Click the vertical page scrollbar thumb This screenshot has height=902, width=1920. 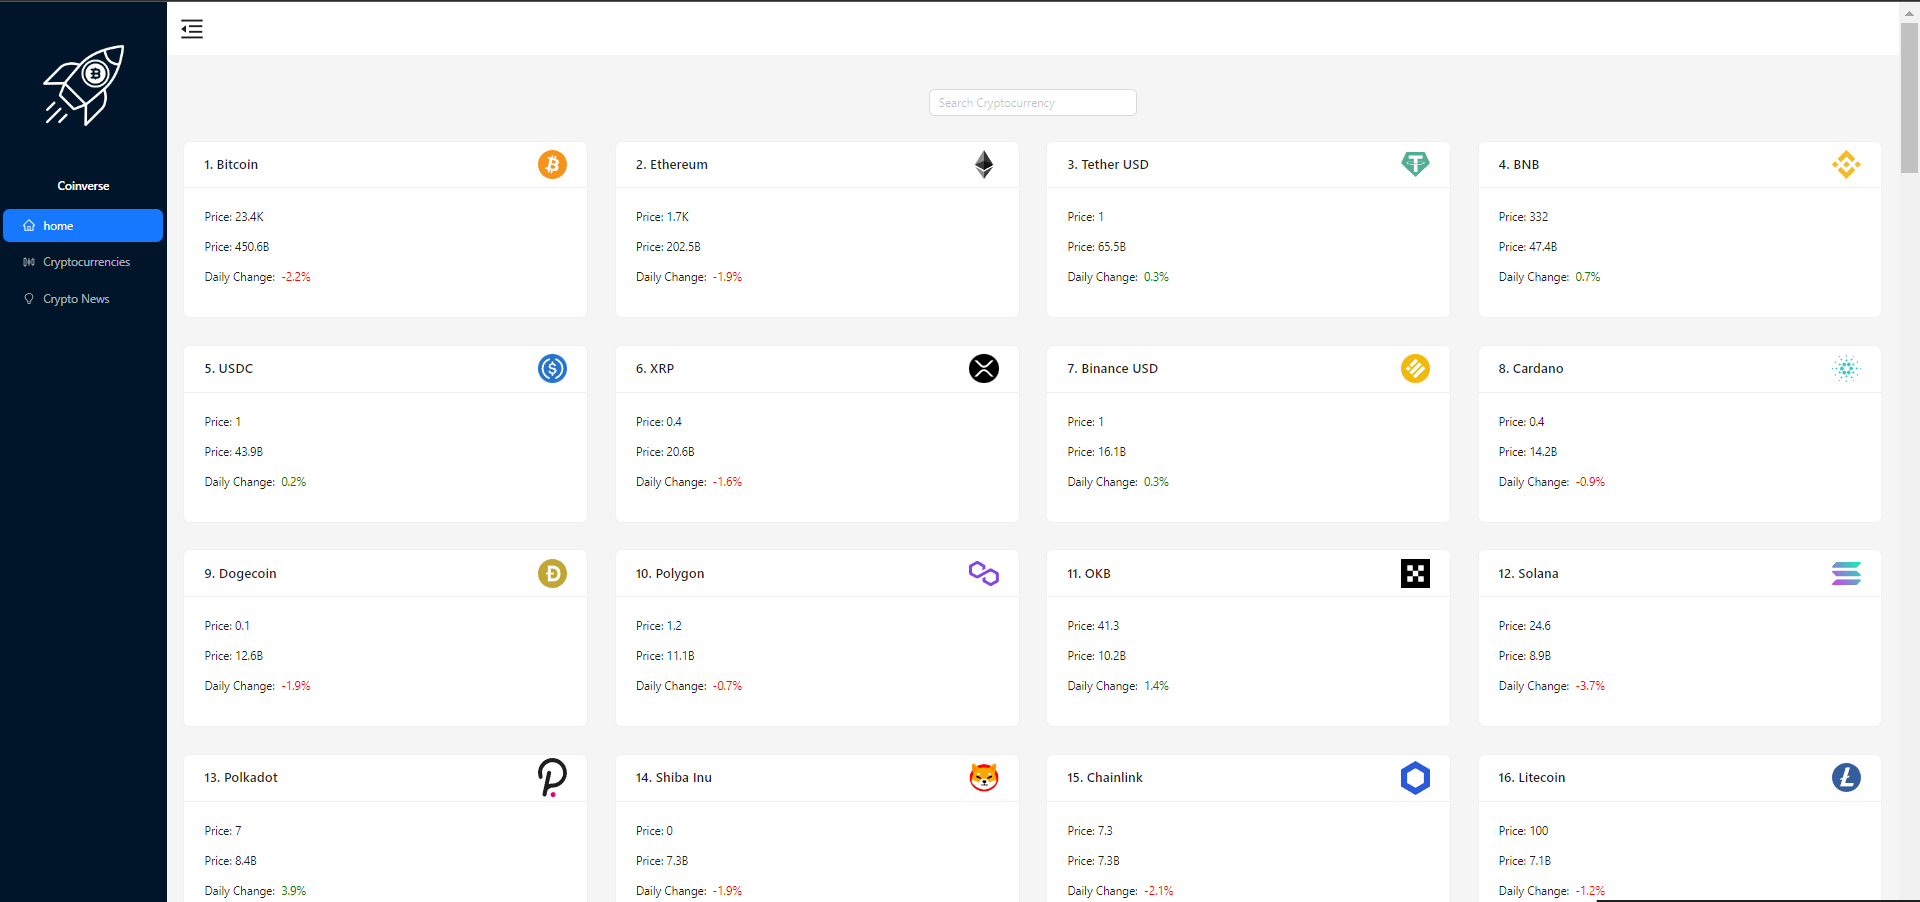tap(1909, 97)
